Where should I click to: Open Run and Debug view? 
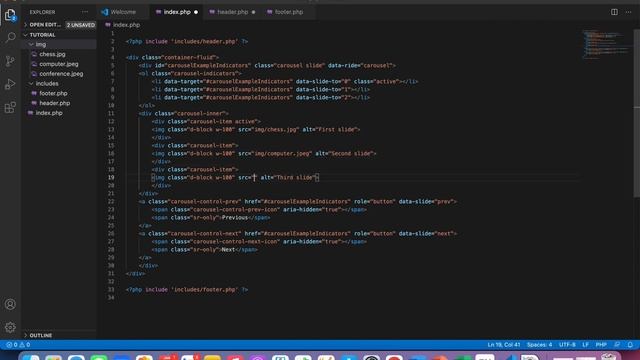point(10,84)
